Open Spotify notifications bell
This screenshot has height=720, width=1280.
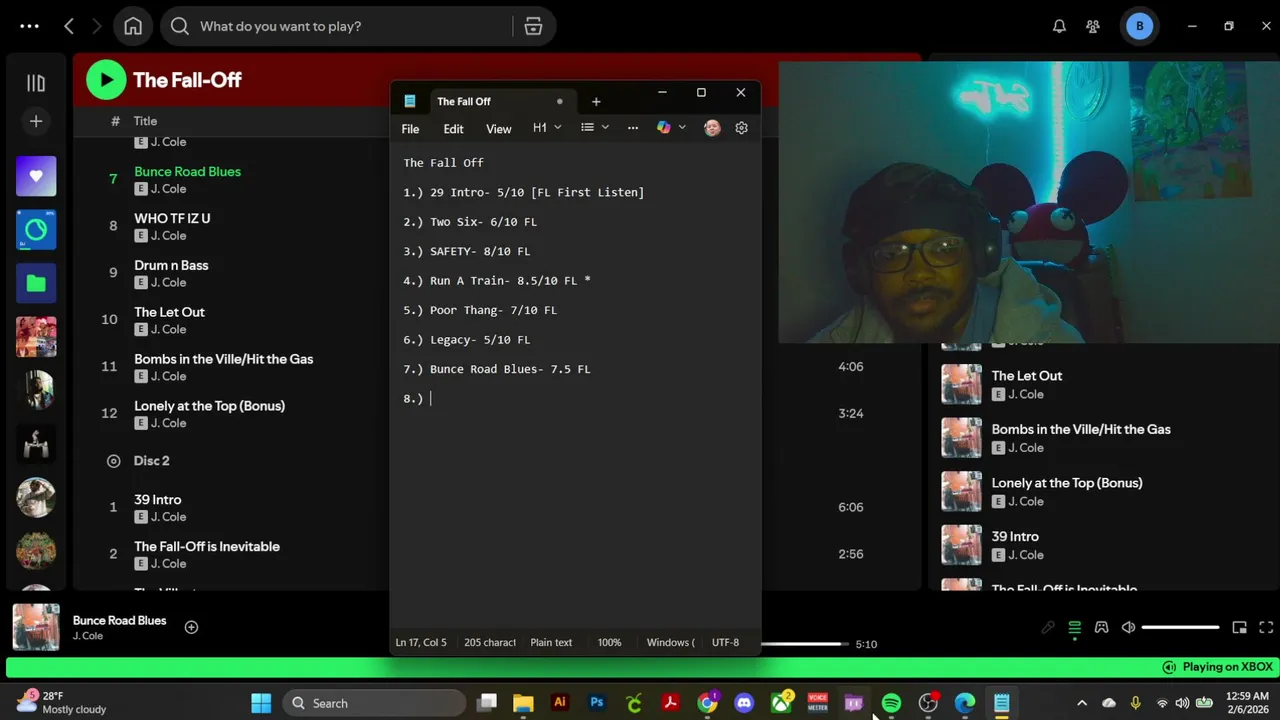coord(1059,26)
